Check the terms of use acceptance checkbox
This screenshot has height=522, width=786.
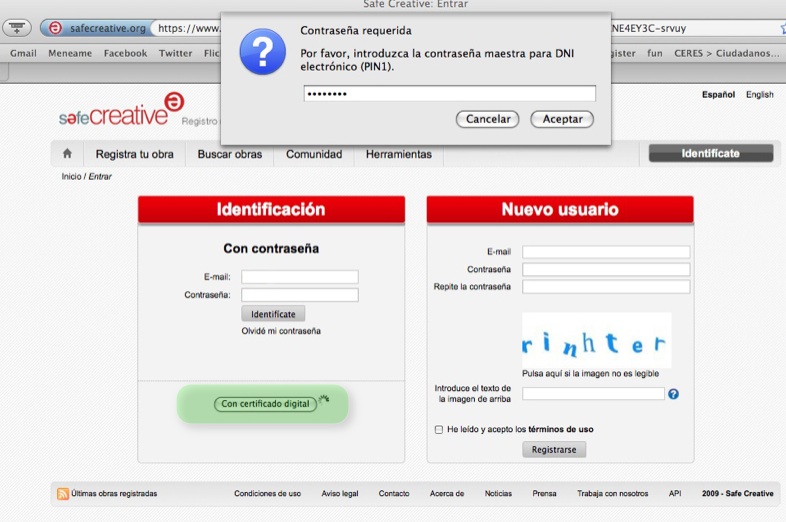[439, 429]
